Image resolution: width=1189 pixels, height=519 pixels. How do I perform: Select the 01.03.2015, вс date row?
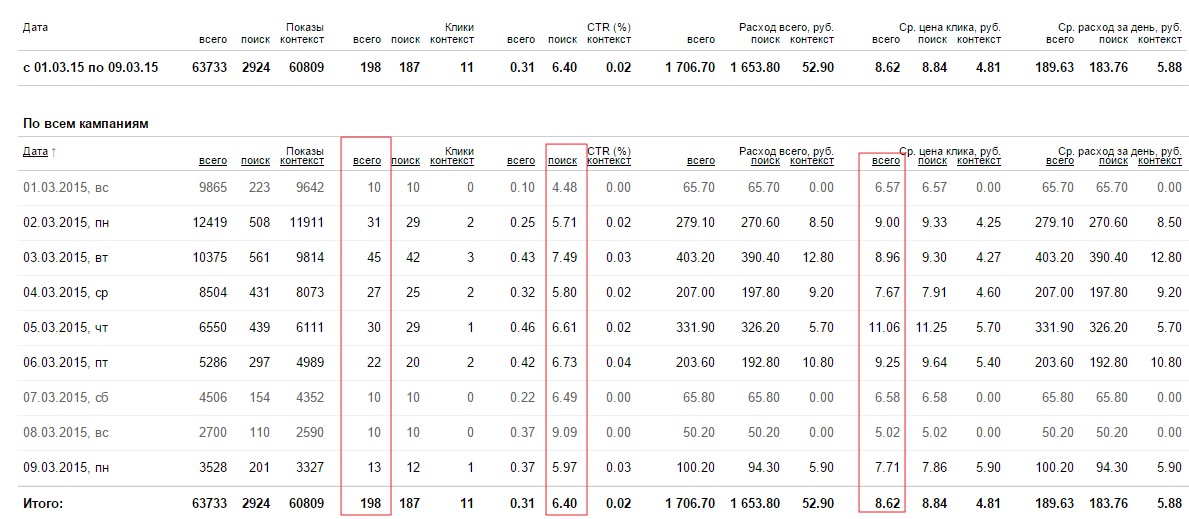(66, 187)
